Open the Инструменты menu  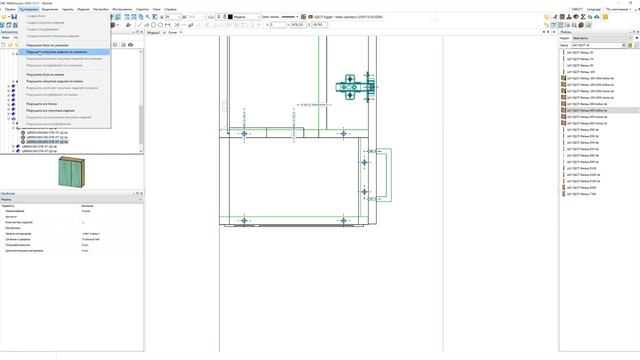point(122,9)
